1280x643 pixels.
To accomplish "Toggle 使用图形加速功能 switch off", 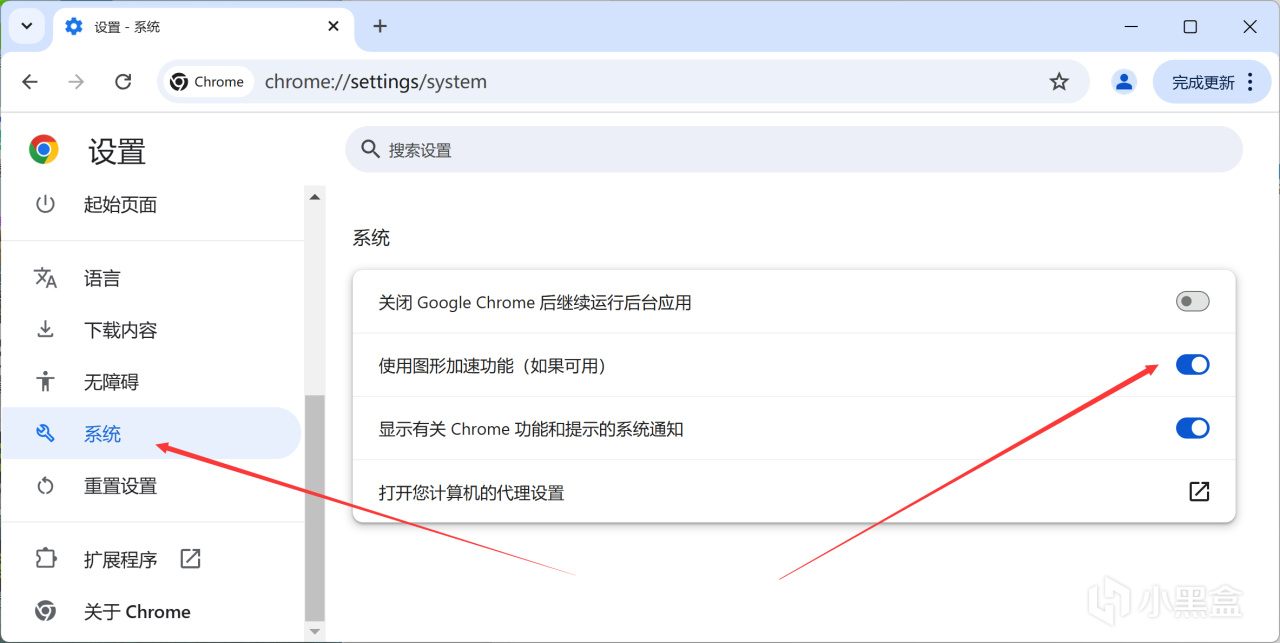I will [x=1193, y=365].
